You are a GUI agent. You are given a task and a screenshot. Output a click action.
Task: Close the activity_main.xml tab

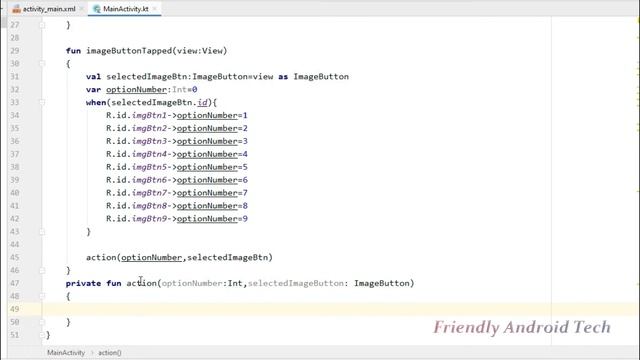coord(81,9)
